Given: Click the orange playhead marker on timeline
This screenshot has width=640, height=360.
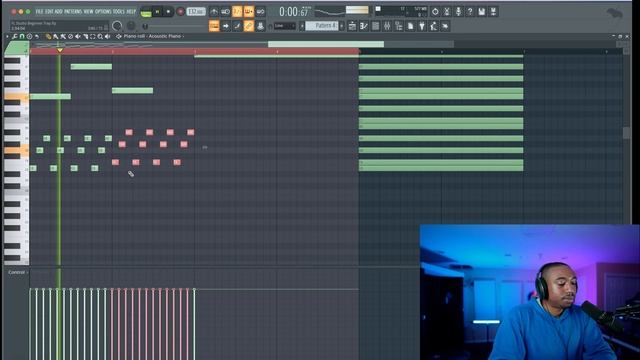Looking at the screenshot, I should click(x=60, y=50).
